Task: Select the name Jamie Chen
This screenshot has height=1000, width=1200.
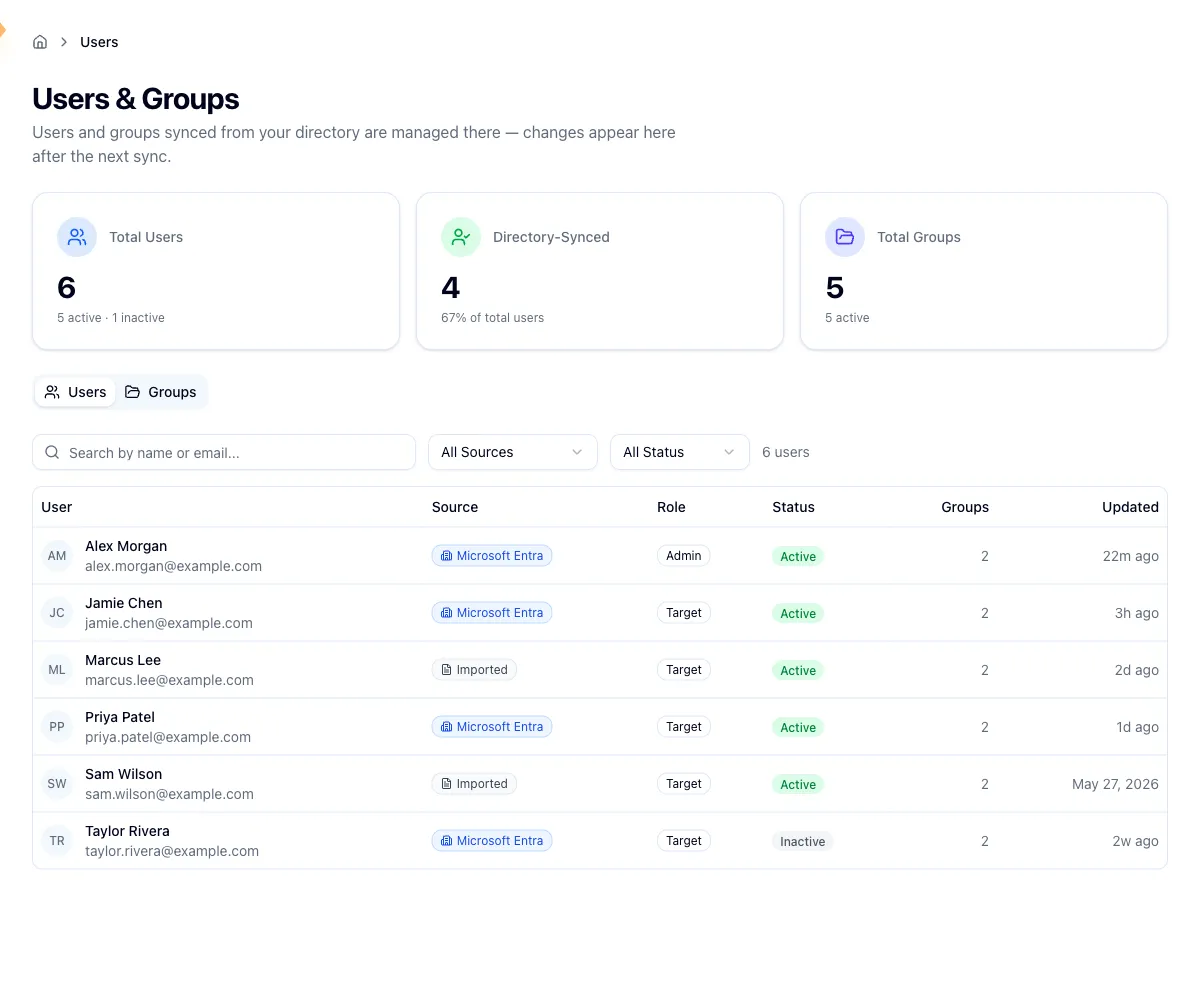Action: [124, 603]
